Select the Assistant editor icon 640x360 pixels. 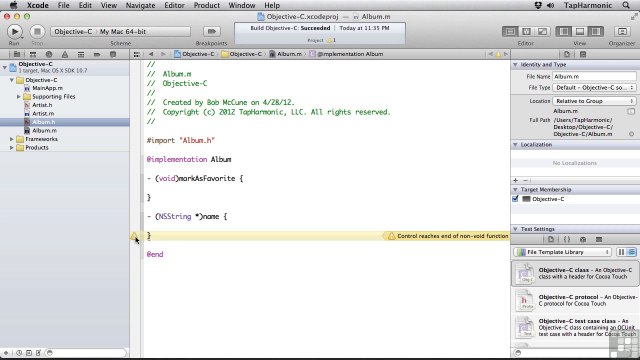click(x=526, y=31)
